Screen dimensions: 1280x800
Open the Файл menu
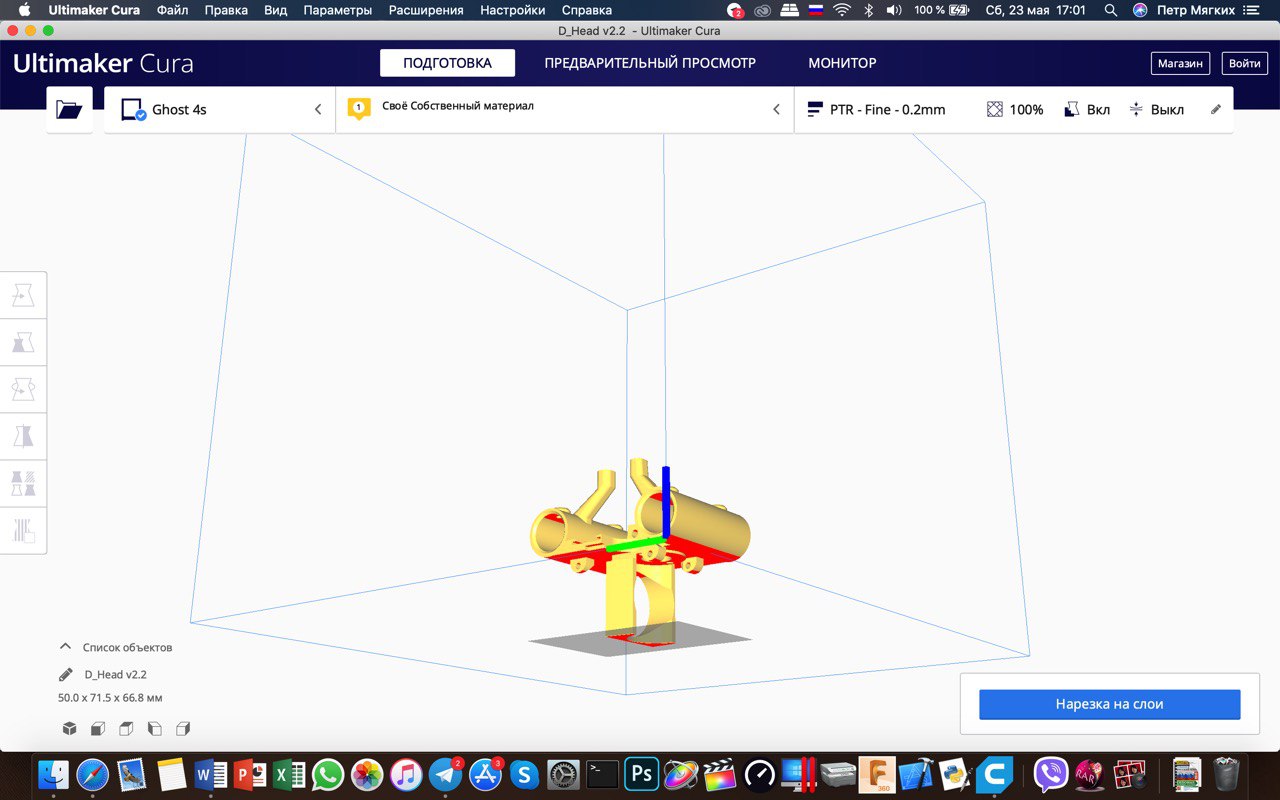click(x=172, y=10)
